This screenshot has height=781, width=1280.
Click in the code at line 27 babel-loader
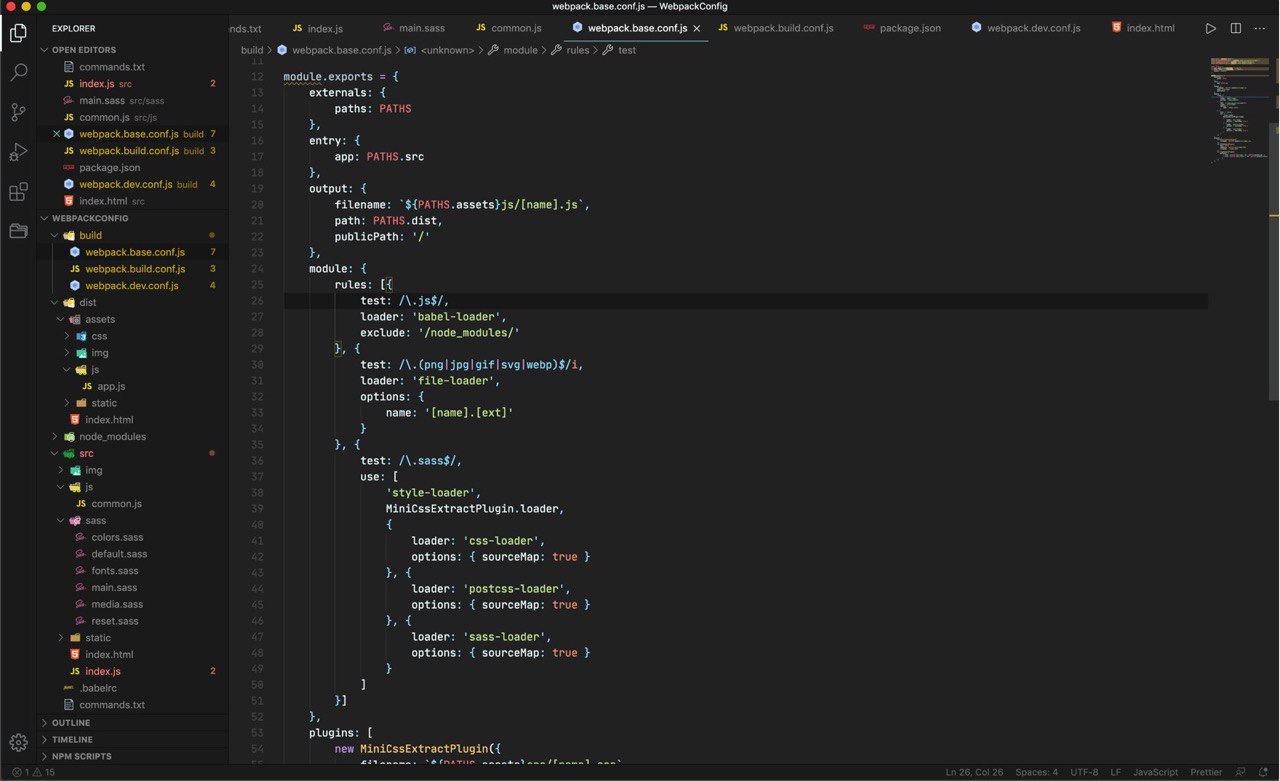460,317
